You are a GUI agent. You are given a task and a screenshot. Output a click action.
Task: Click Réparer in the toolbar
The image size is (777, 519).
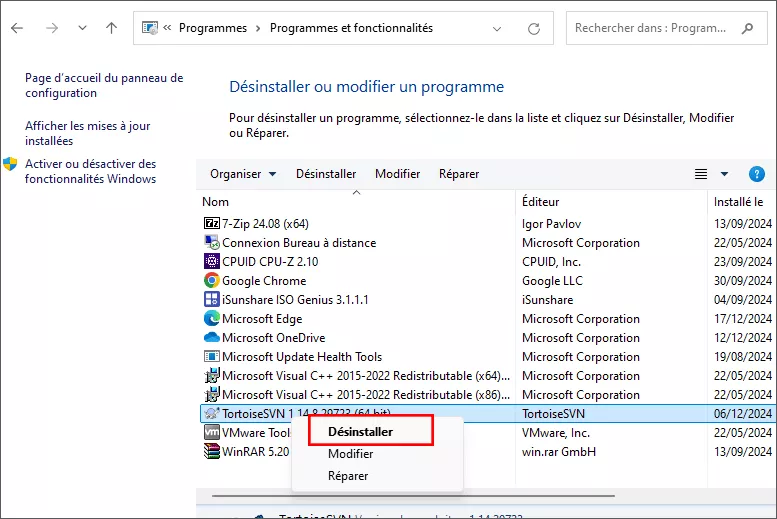[459, 174]
